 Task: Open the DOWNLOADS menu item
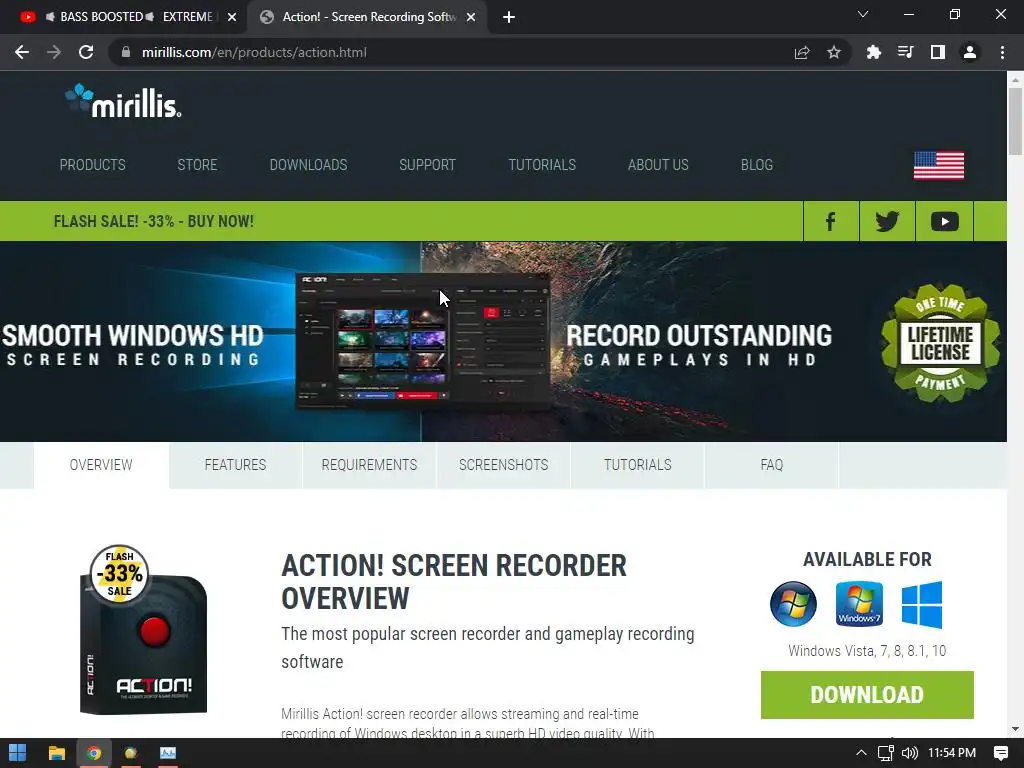pos(308,165)
